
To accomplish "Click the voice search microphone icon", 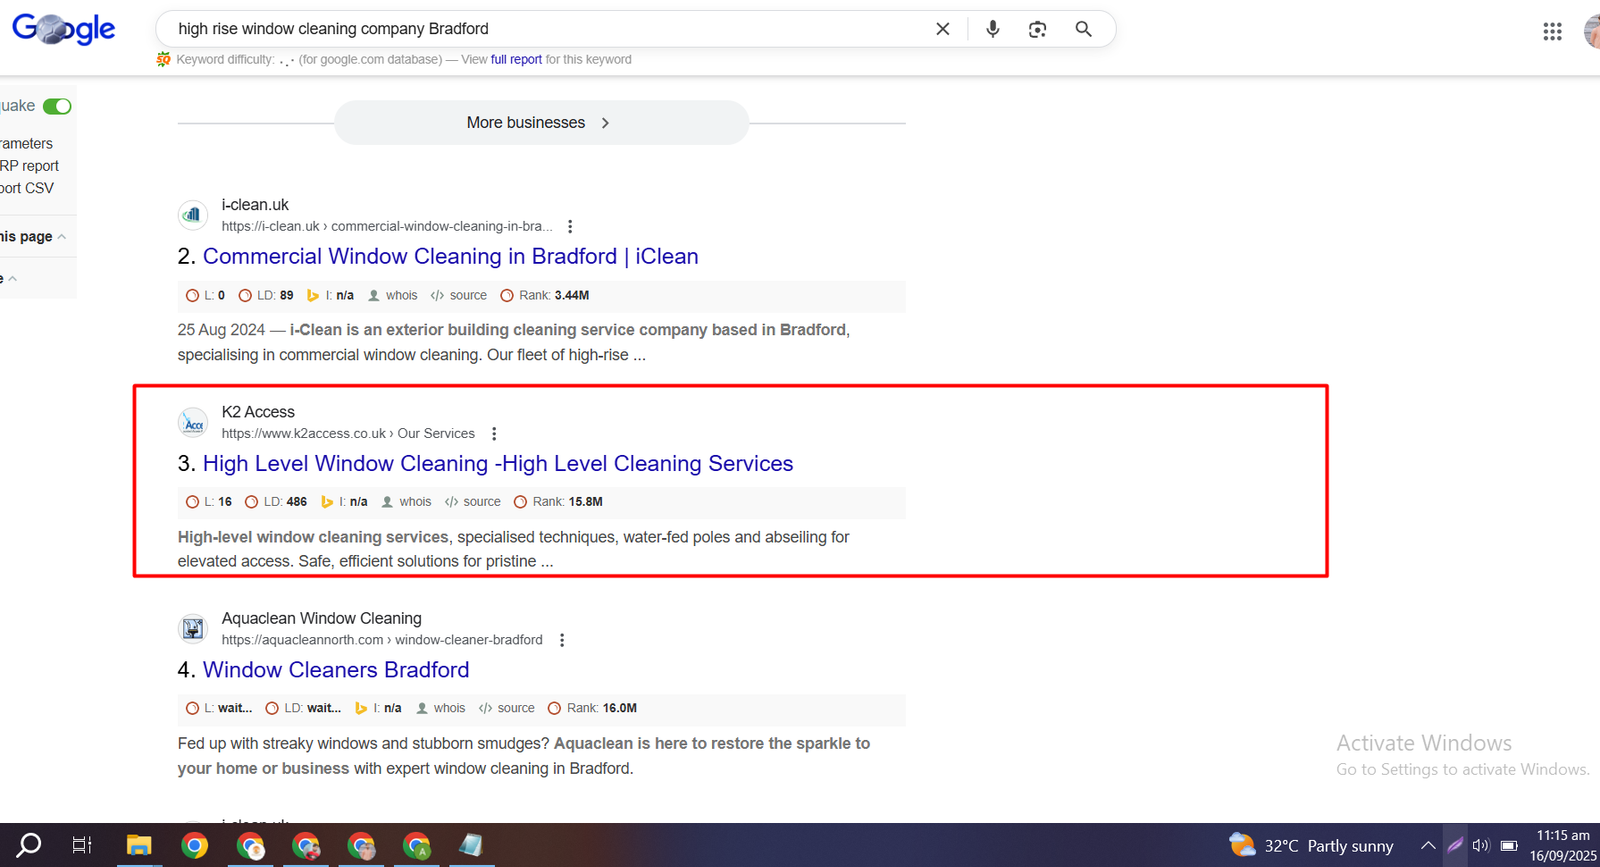I will [x=992, y=29].
